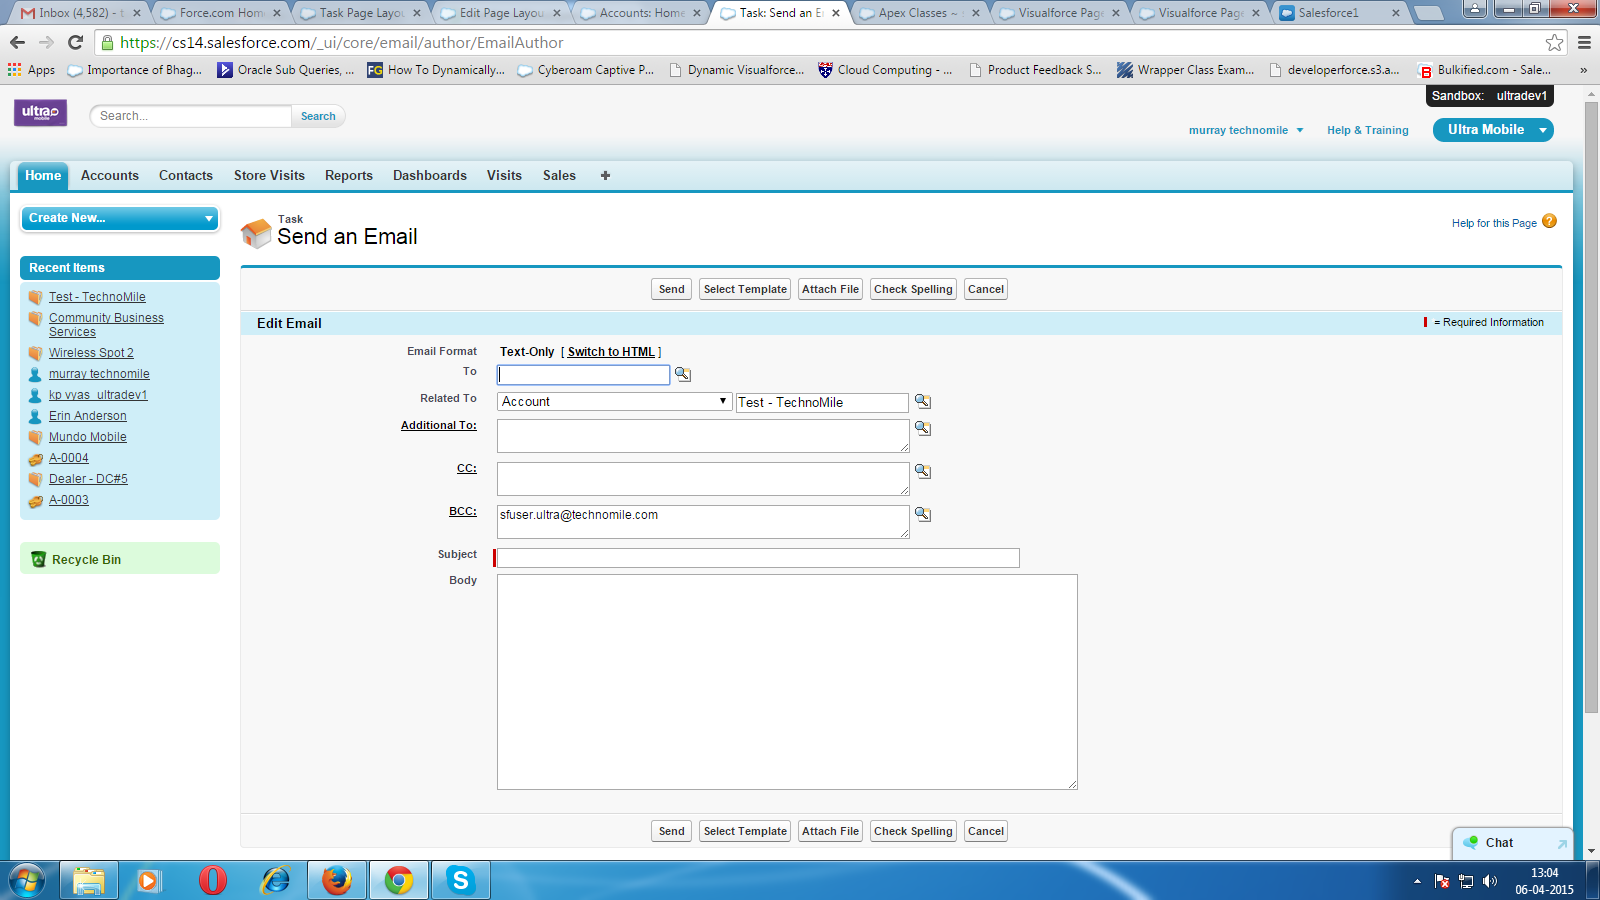Screen dimensions: 1600x900
Task: Open the Erin Anderson recent item
Action: tap(88, 416)
